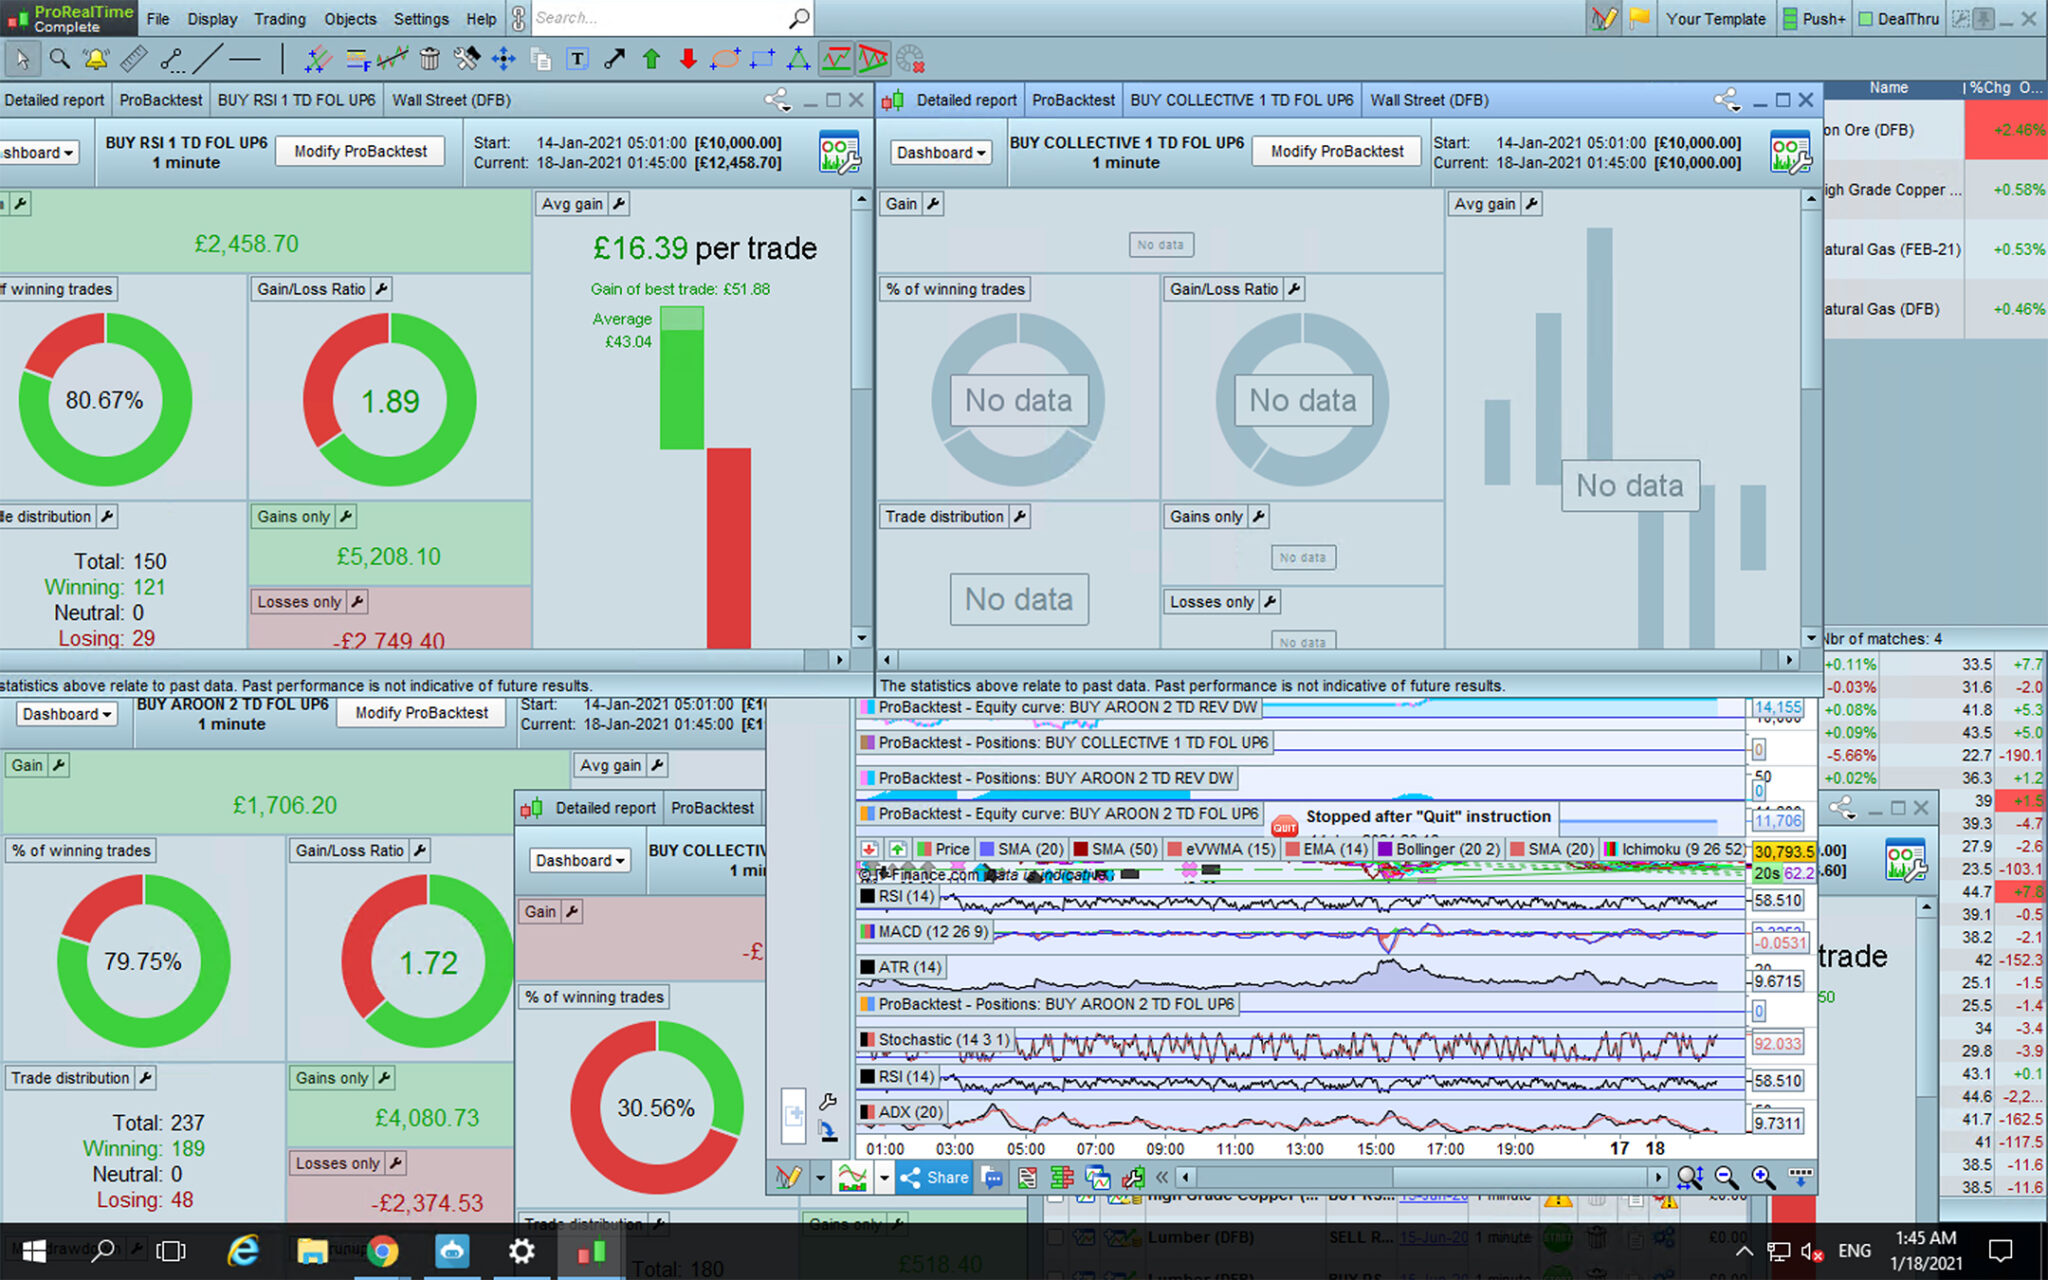Toggle the DealThru option
This screenshot has width=2048, height=1280.
point(1898,19)
